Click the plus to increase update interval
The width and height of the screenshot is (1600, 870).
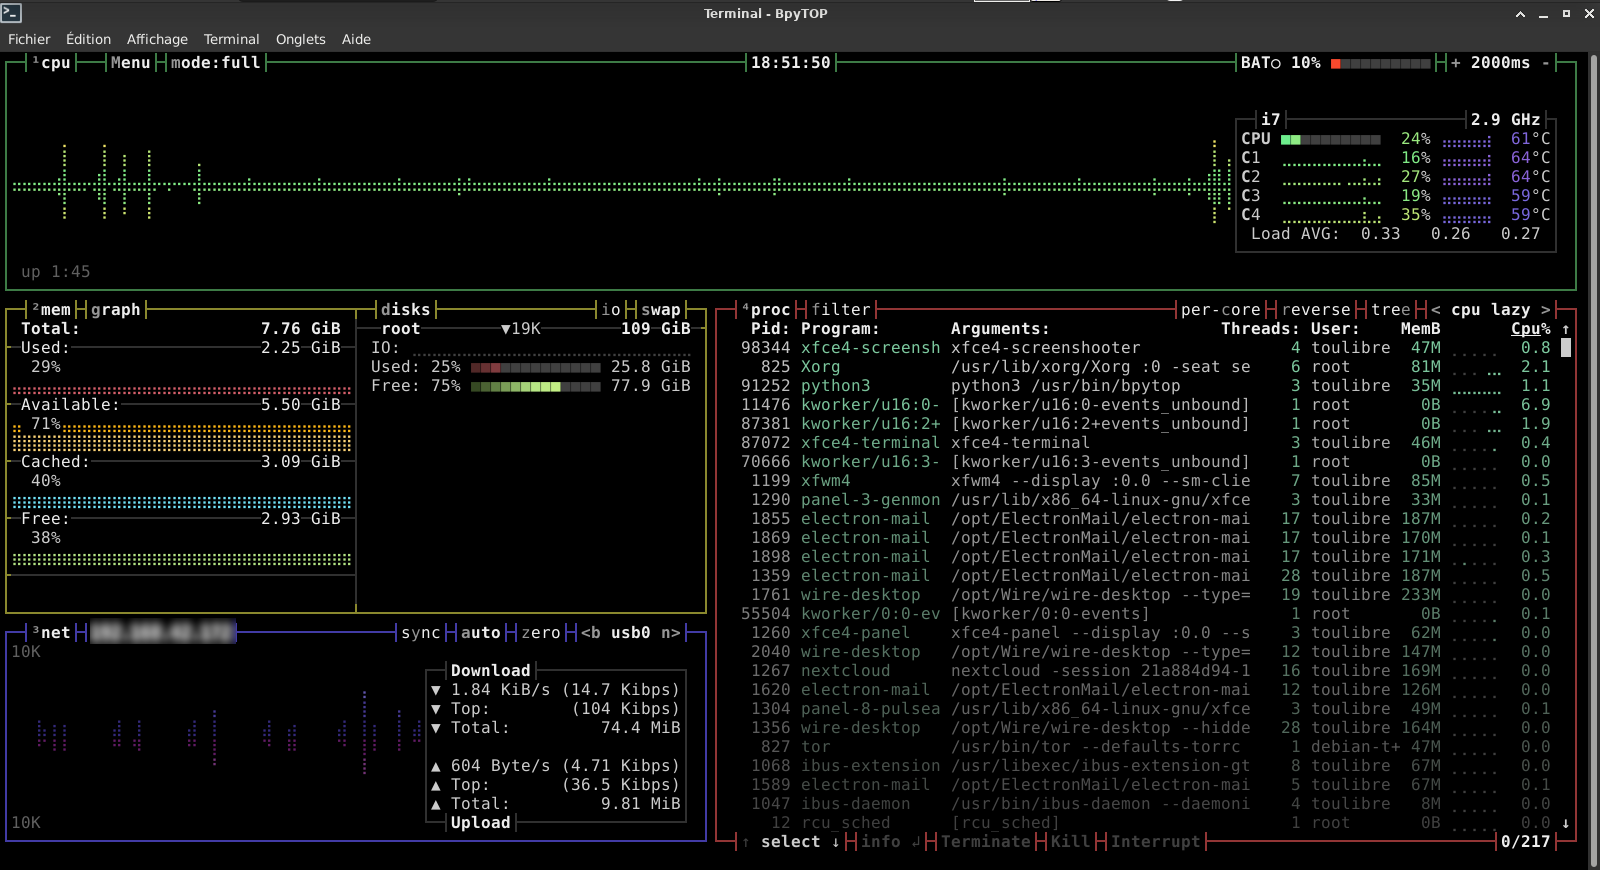click(x=1456, y=63)
